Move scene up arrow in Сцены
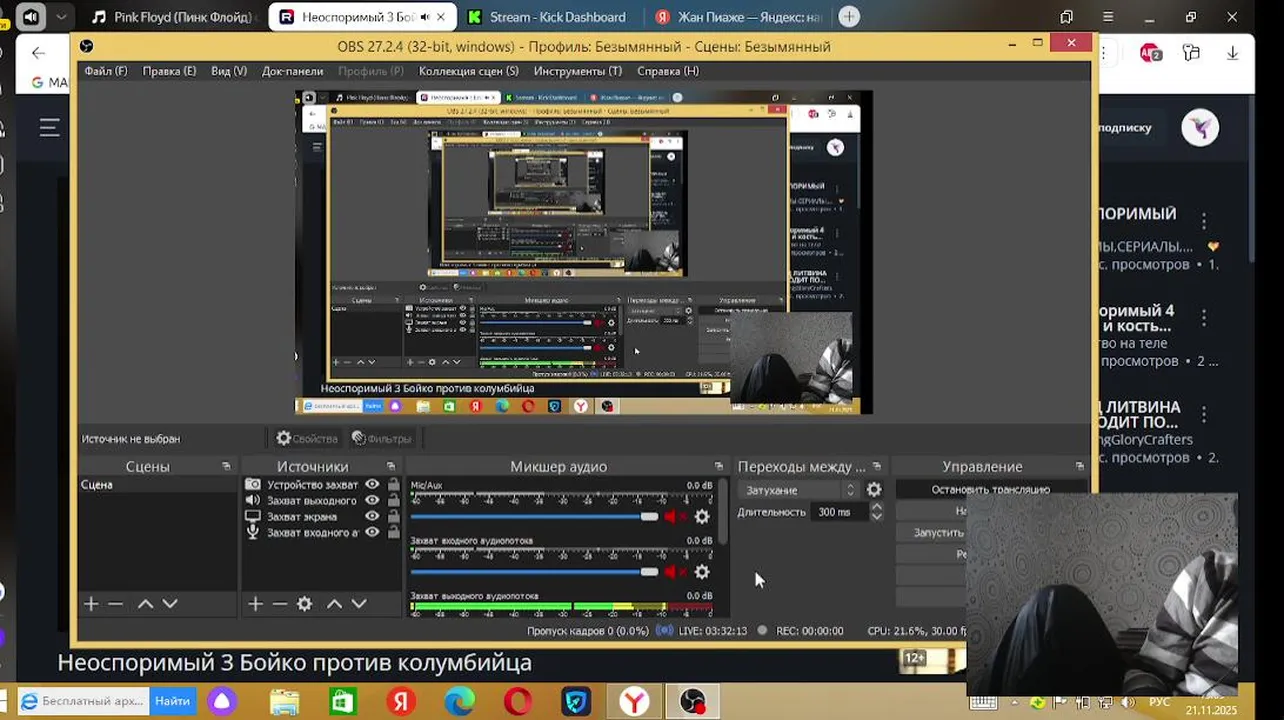The image size is (1284, 720). click(145, 604)
